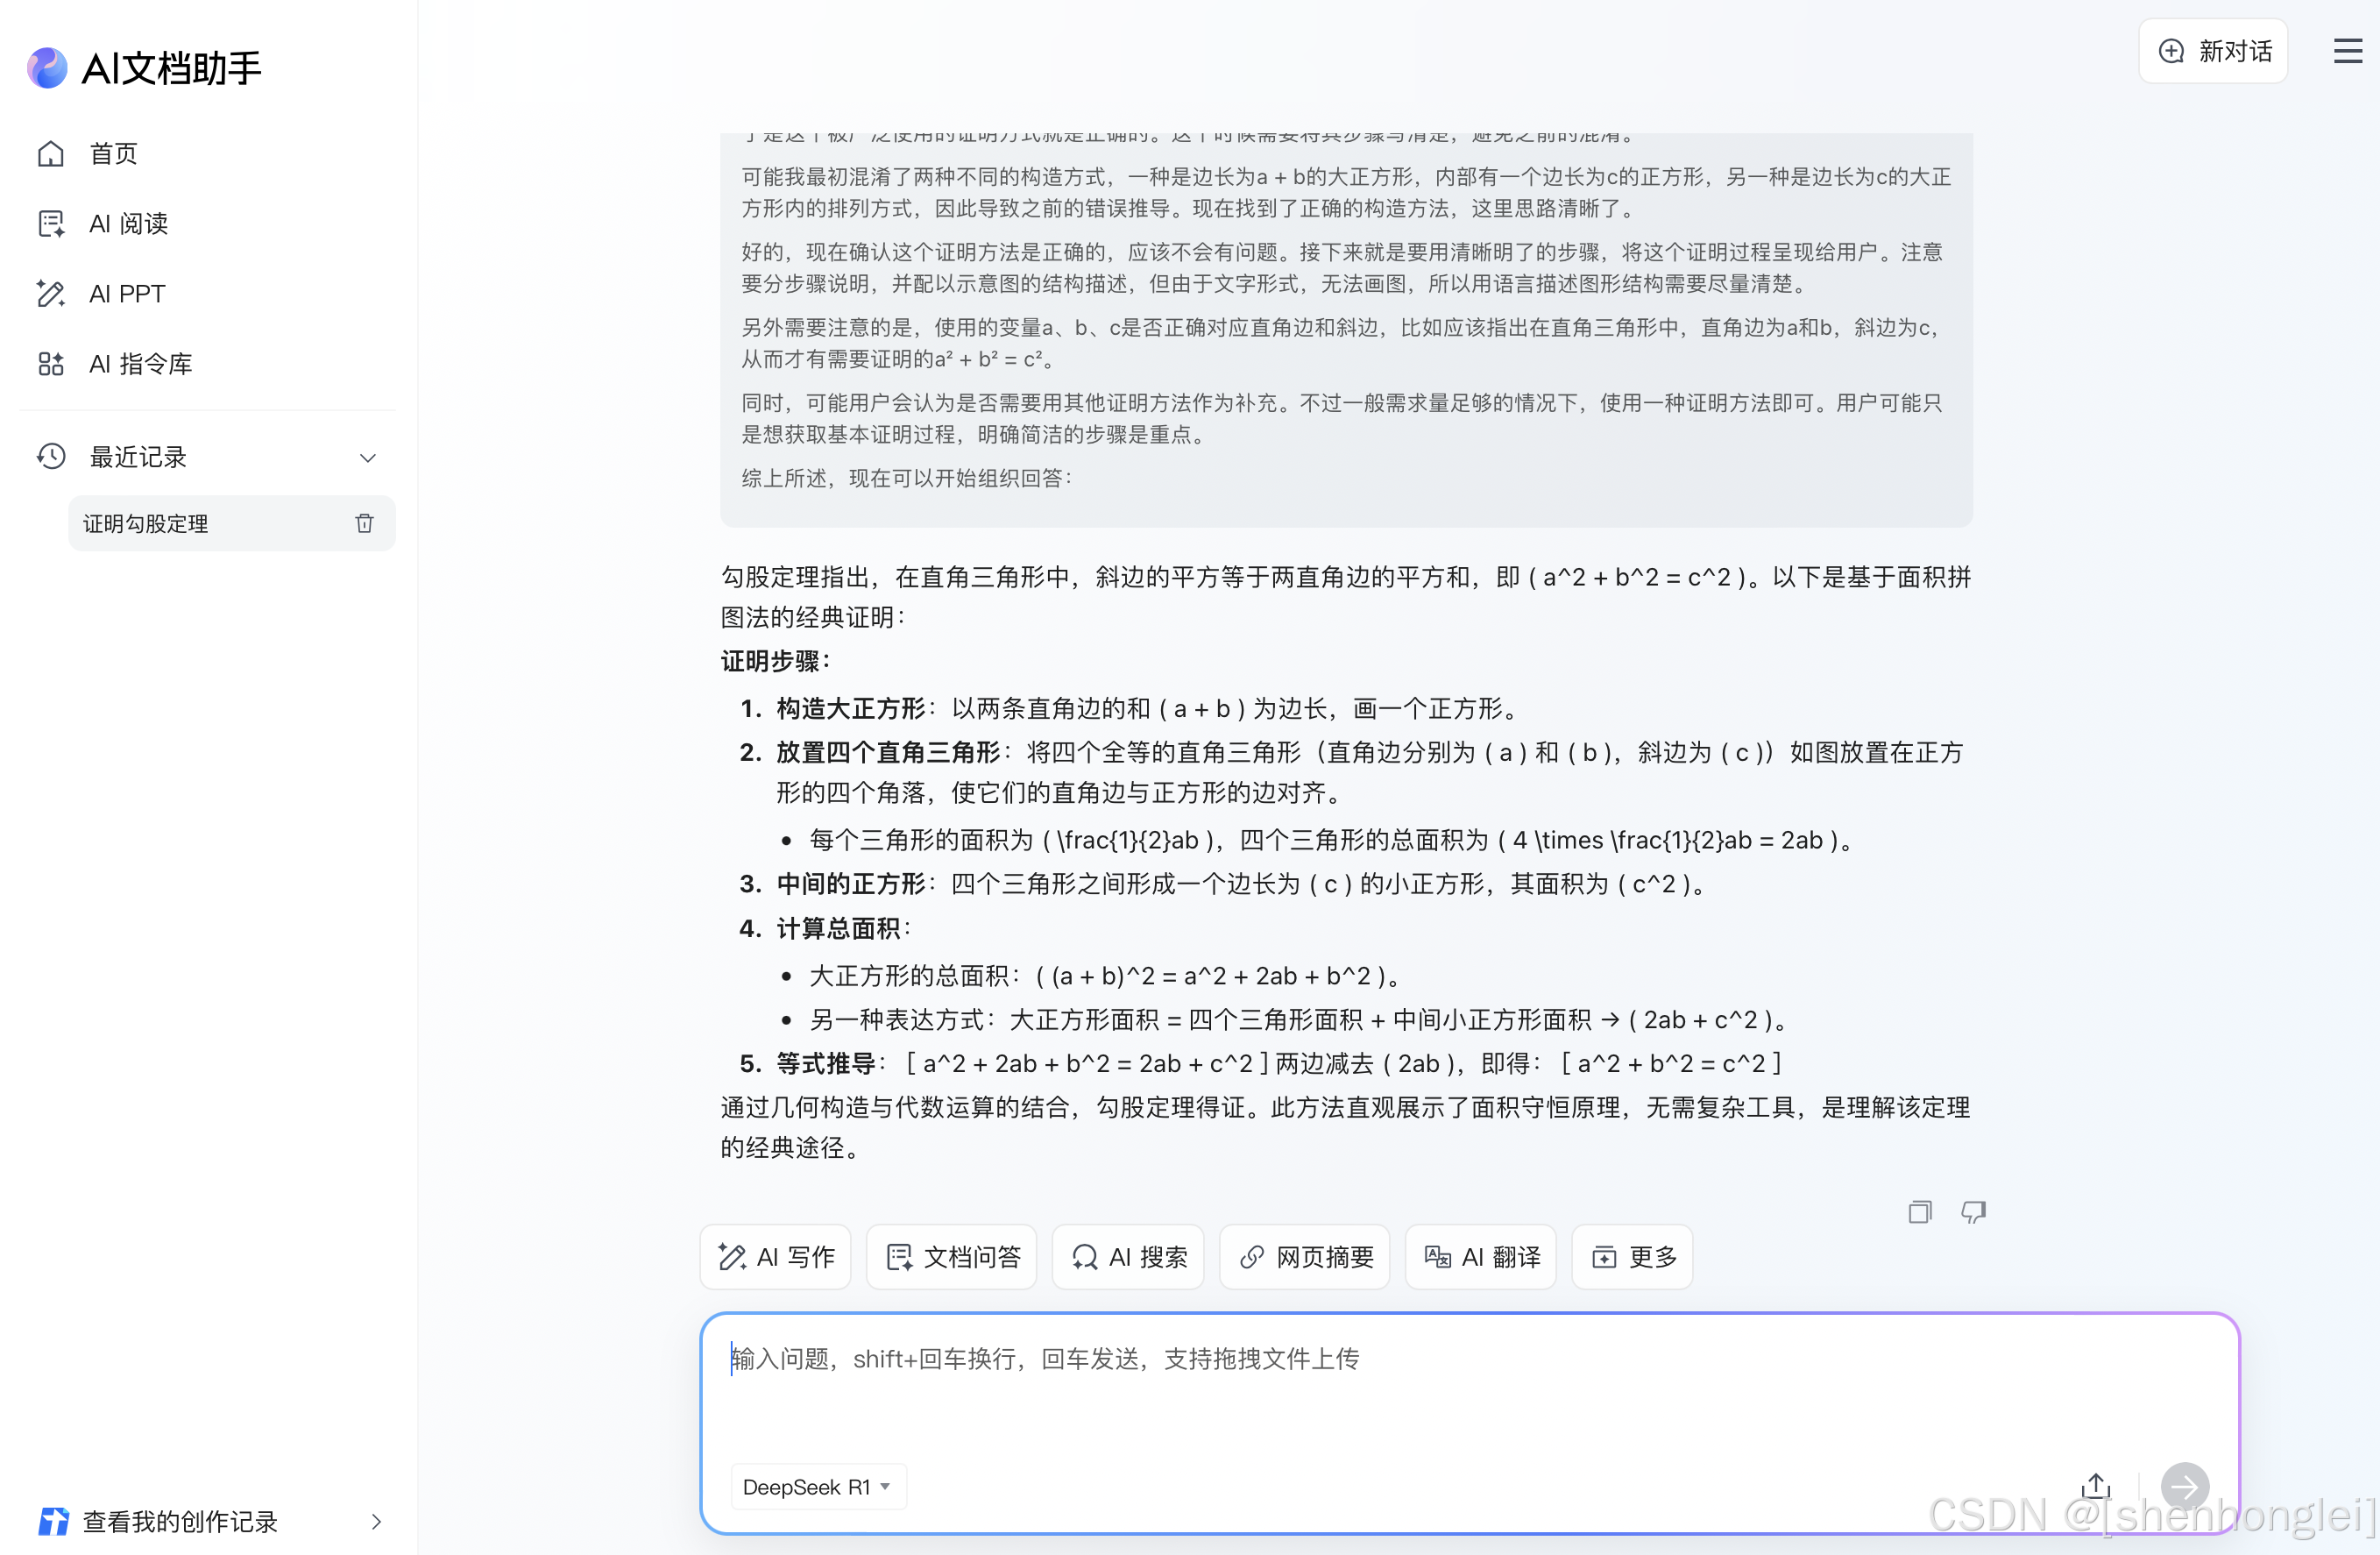Open the 更多 options menu

tap(1631, 1257)
